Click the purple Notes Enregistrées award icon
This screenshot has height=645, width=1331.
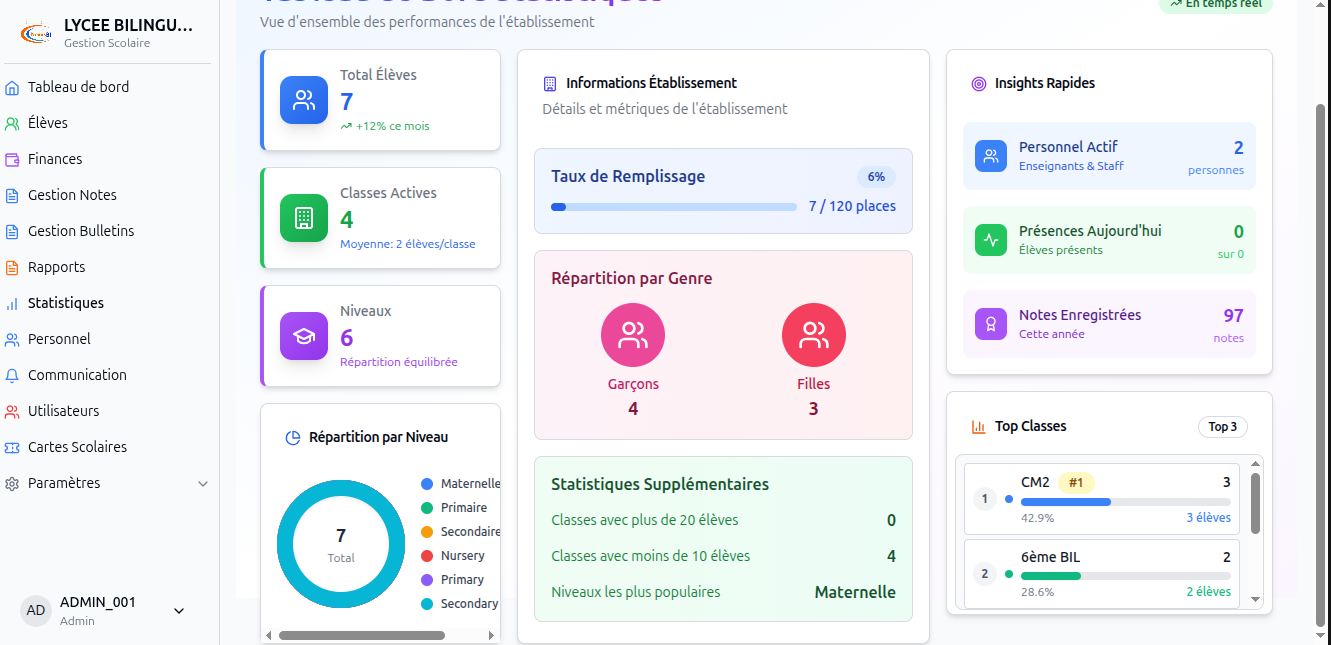[991, 324]
